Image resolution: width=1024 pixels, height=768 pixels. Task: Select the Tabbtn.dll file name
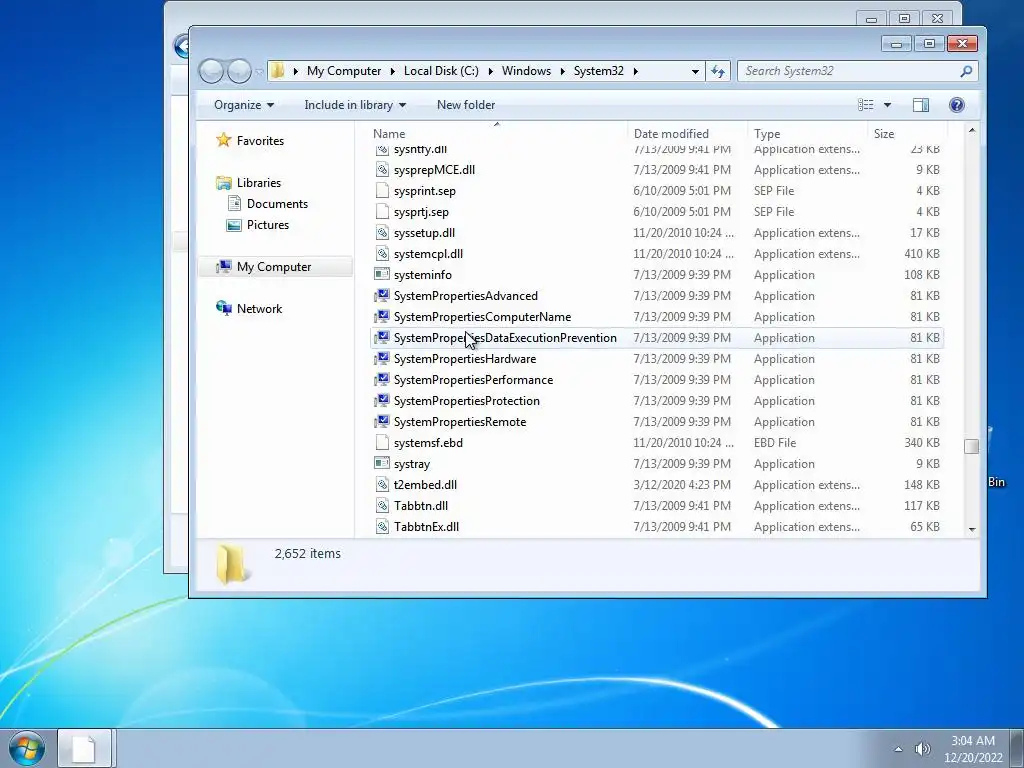[421, 505]
